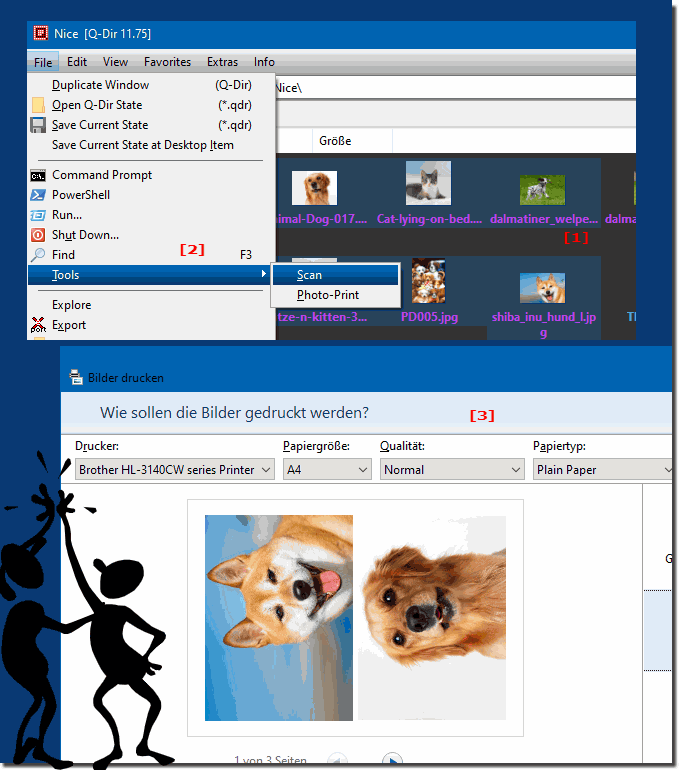679x770 pixels.
Task: Select Scan in the Tools submenu
Action: point(335,275)
